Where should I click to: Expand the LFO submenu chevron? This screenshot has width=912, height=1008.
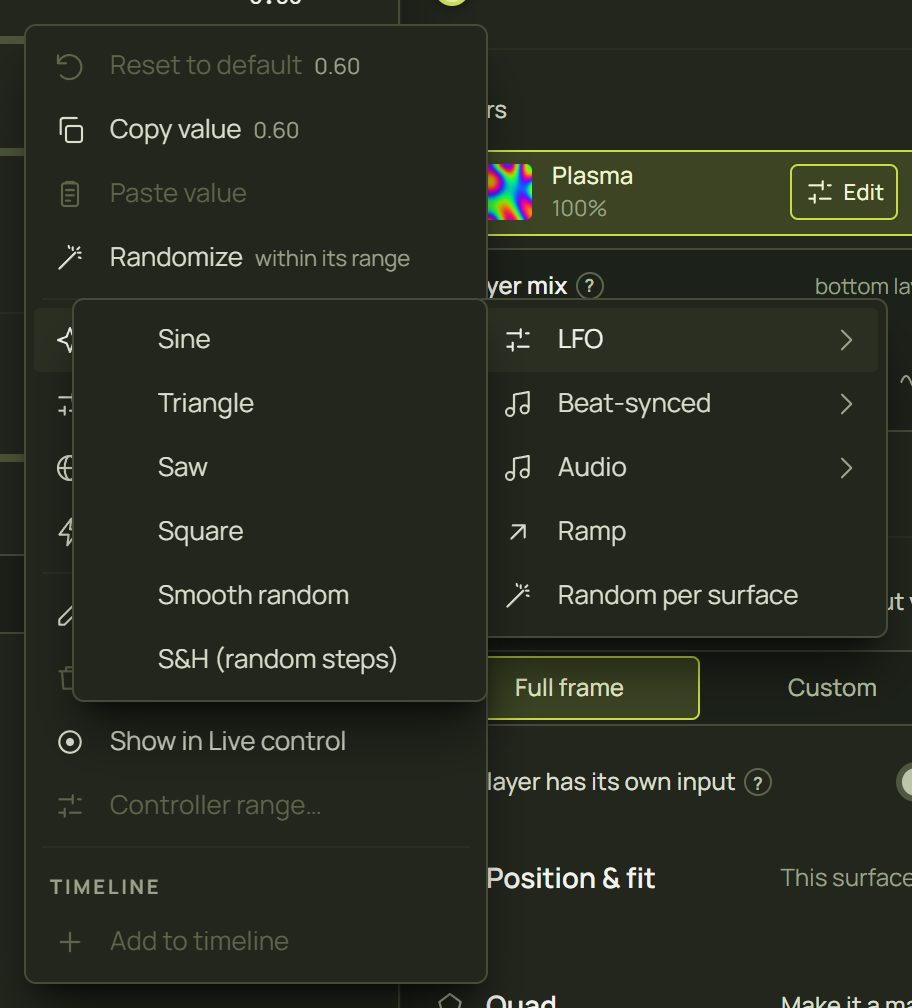(846, 339)
